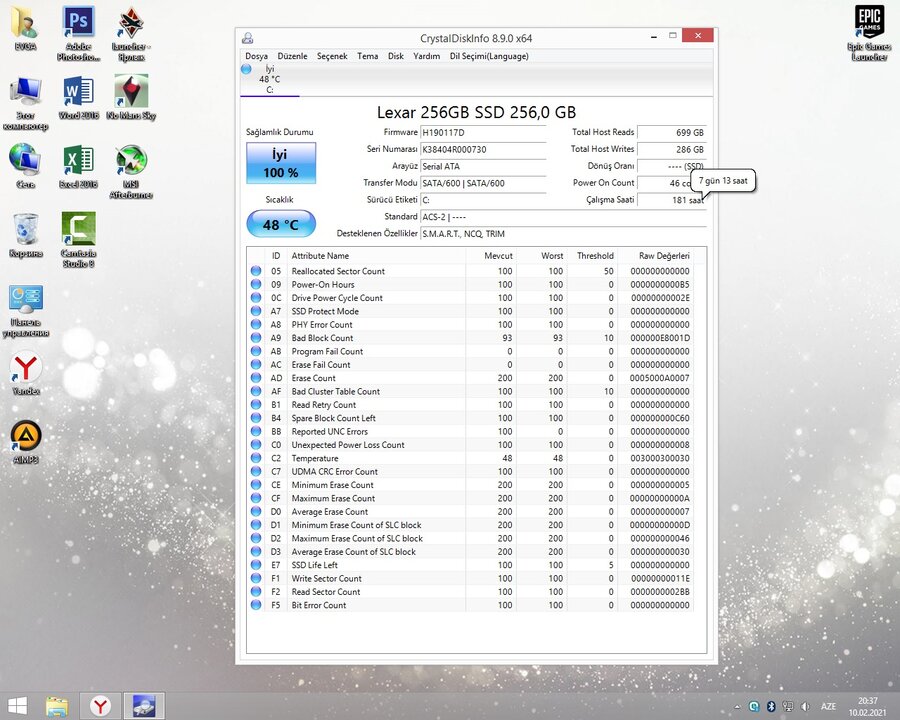The height and width of the screenshot is (720, 900).
Task: Expand the hidden system tray icons arrow
Action: click(738, 706)
